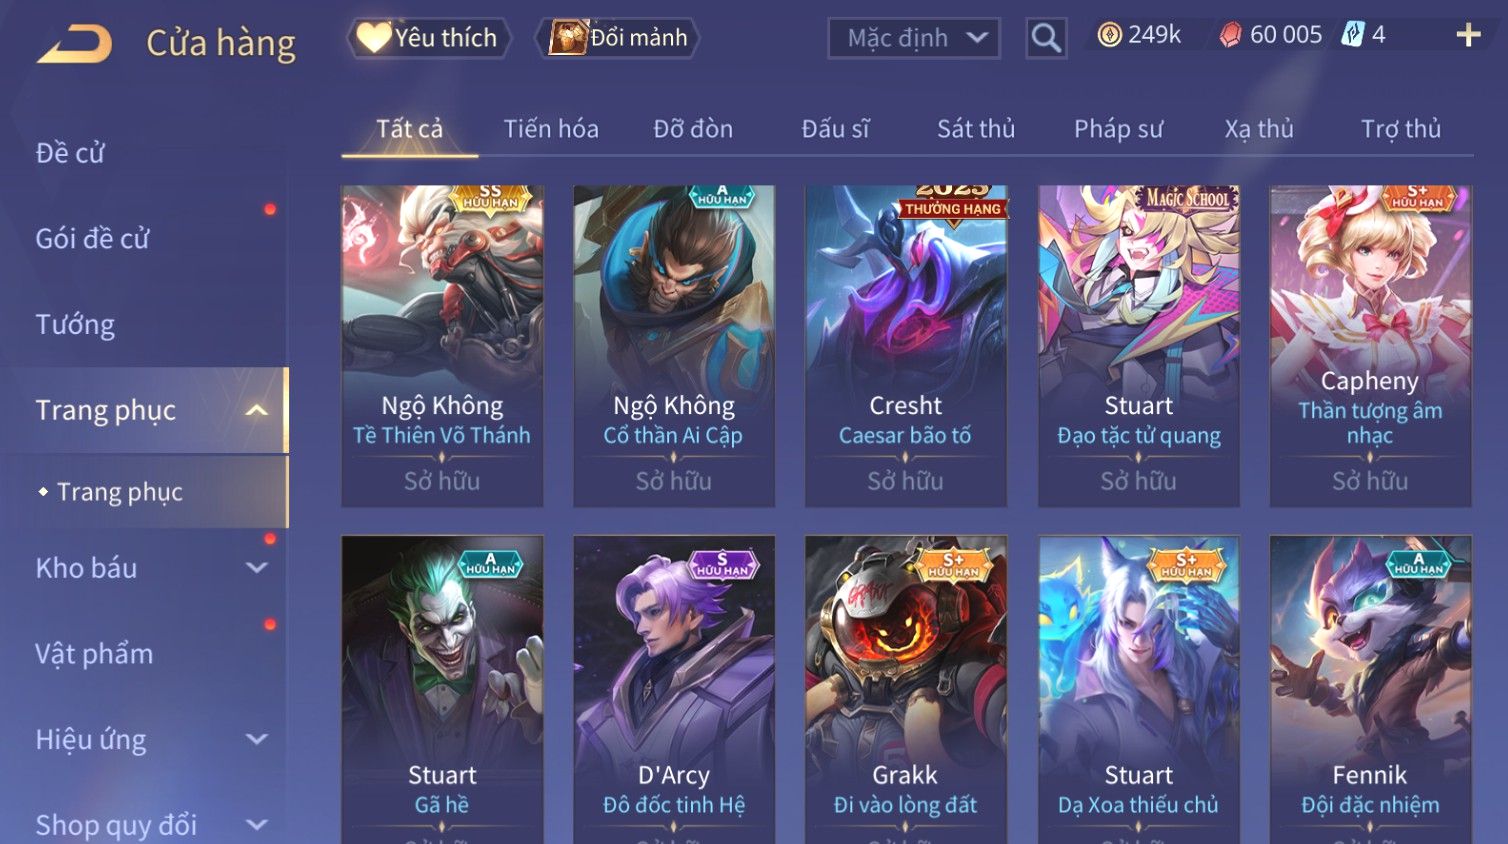Open Tướng in the sidebar
Screen dimensions: 1508x844
75,325
